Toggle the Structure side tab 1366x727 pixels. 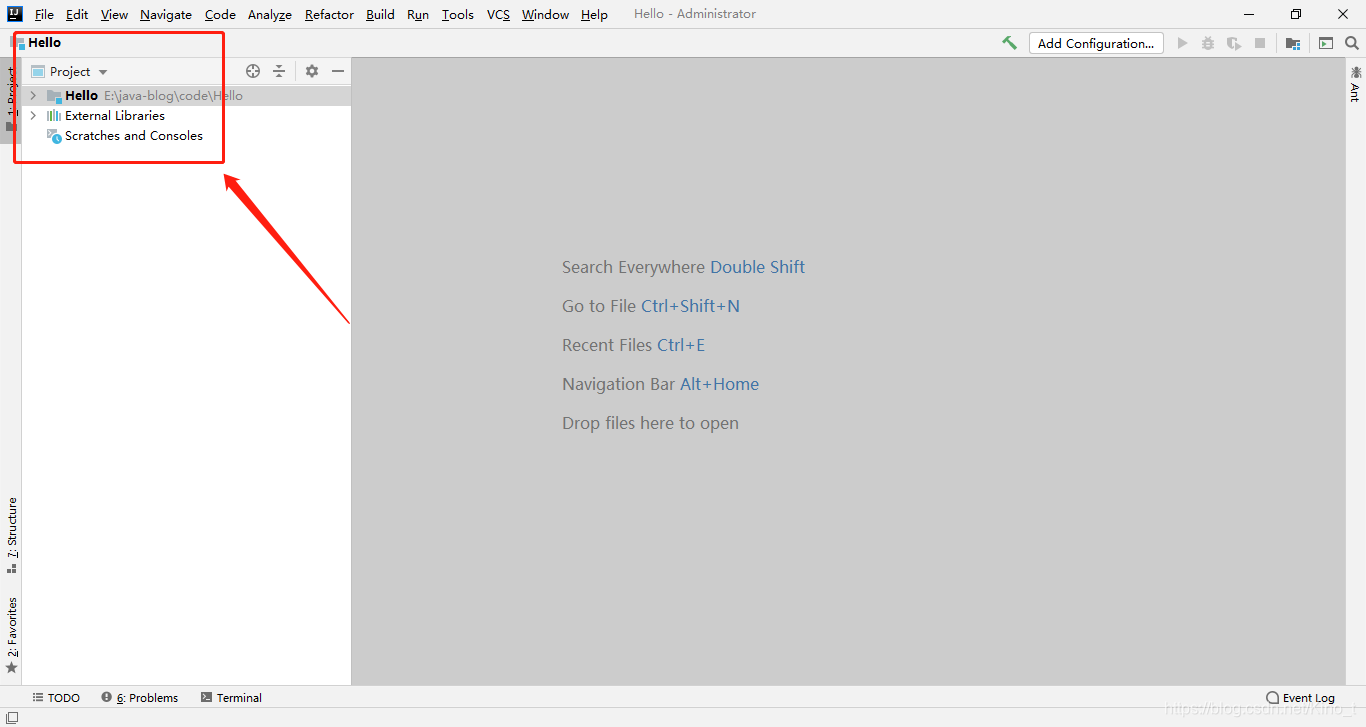click(12, 535)
